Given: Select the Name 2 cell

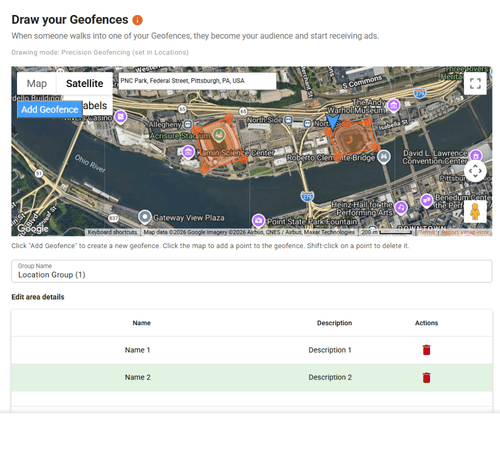Looking at the screenshot, I should tap(138, 377).
